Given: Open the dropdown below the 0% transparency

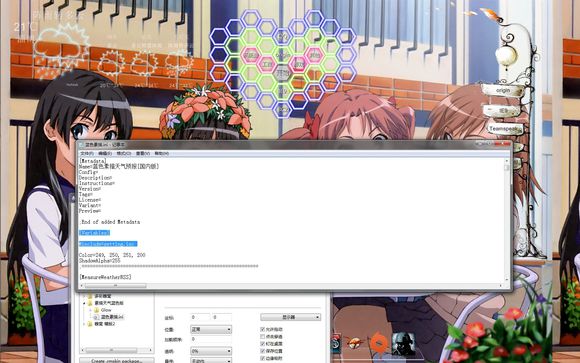Looking at the screenshot, I should pos(211,360).
